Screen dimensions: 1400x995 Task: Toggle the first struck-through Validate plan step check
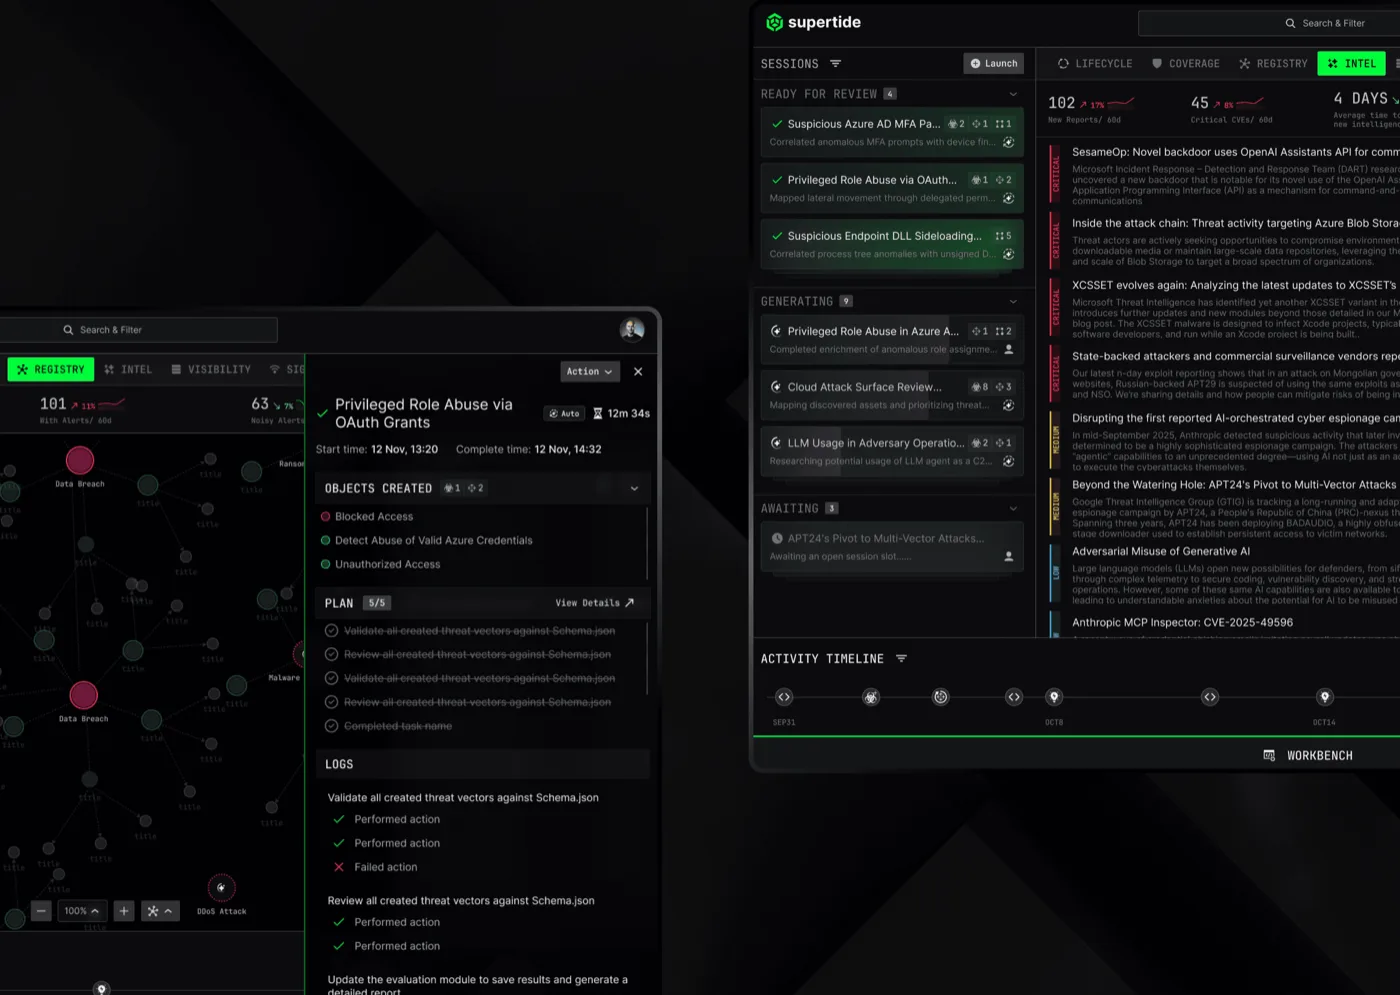[331, 630]
